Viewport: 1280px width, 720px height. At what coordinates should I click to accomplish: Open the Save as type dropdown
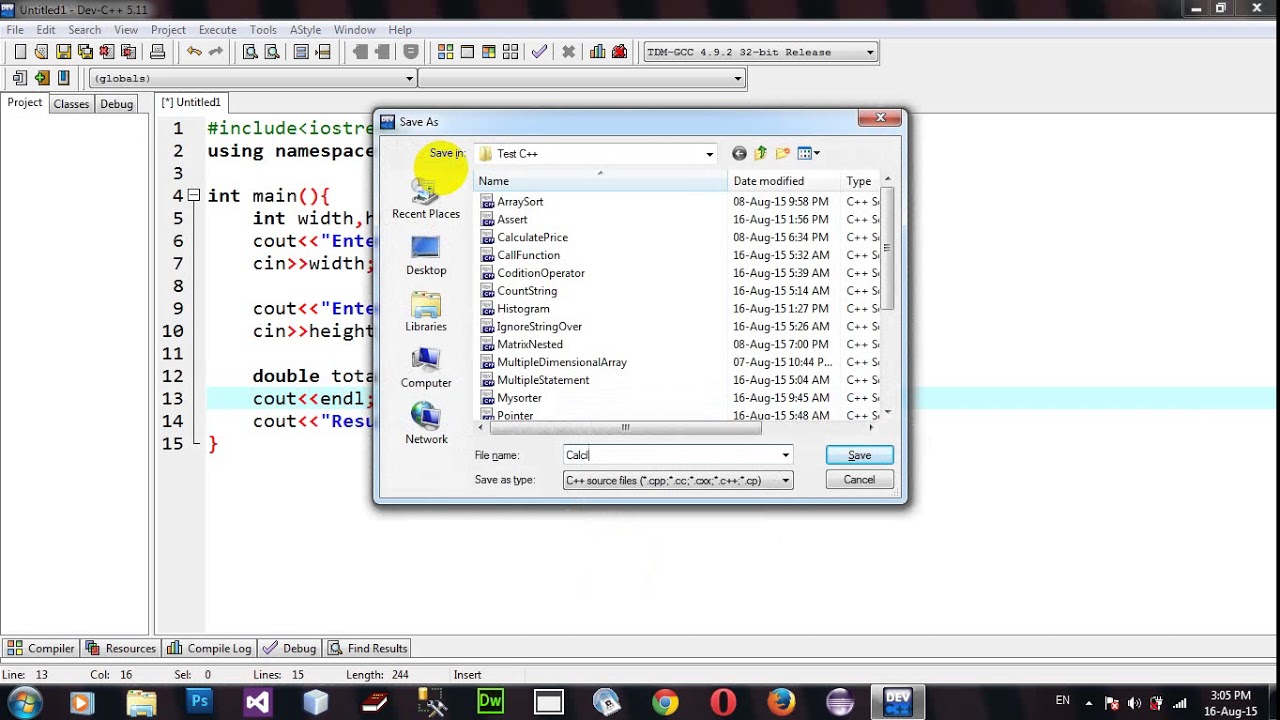click(x=785, y=480)
